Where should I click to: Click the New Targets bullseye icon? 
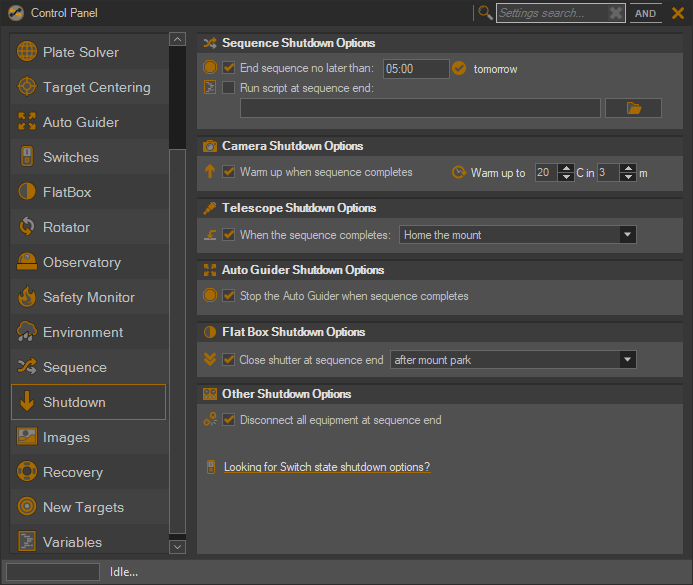point(27,506)
